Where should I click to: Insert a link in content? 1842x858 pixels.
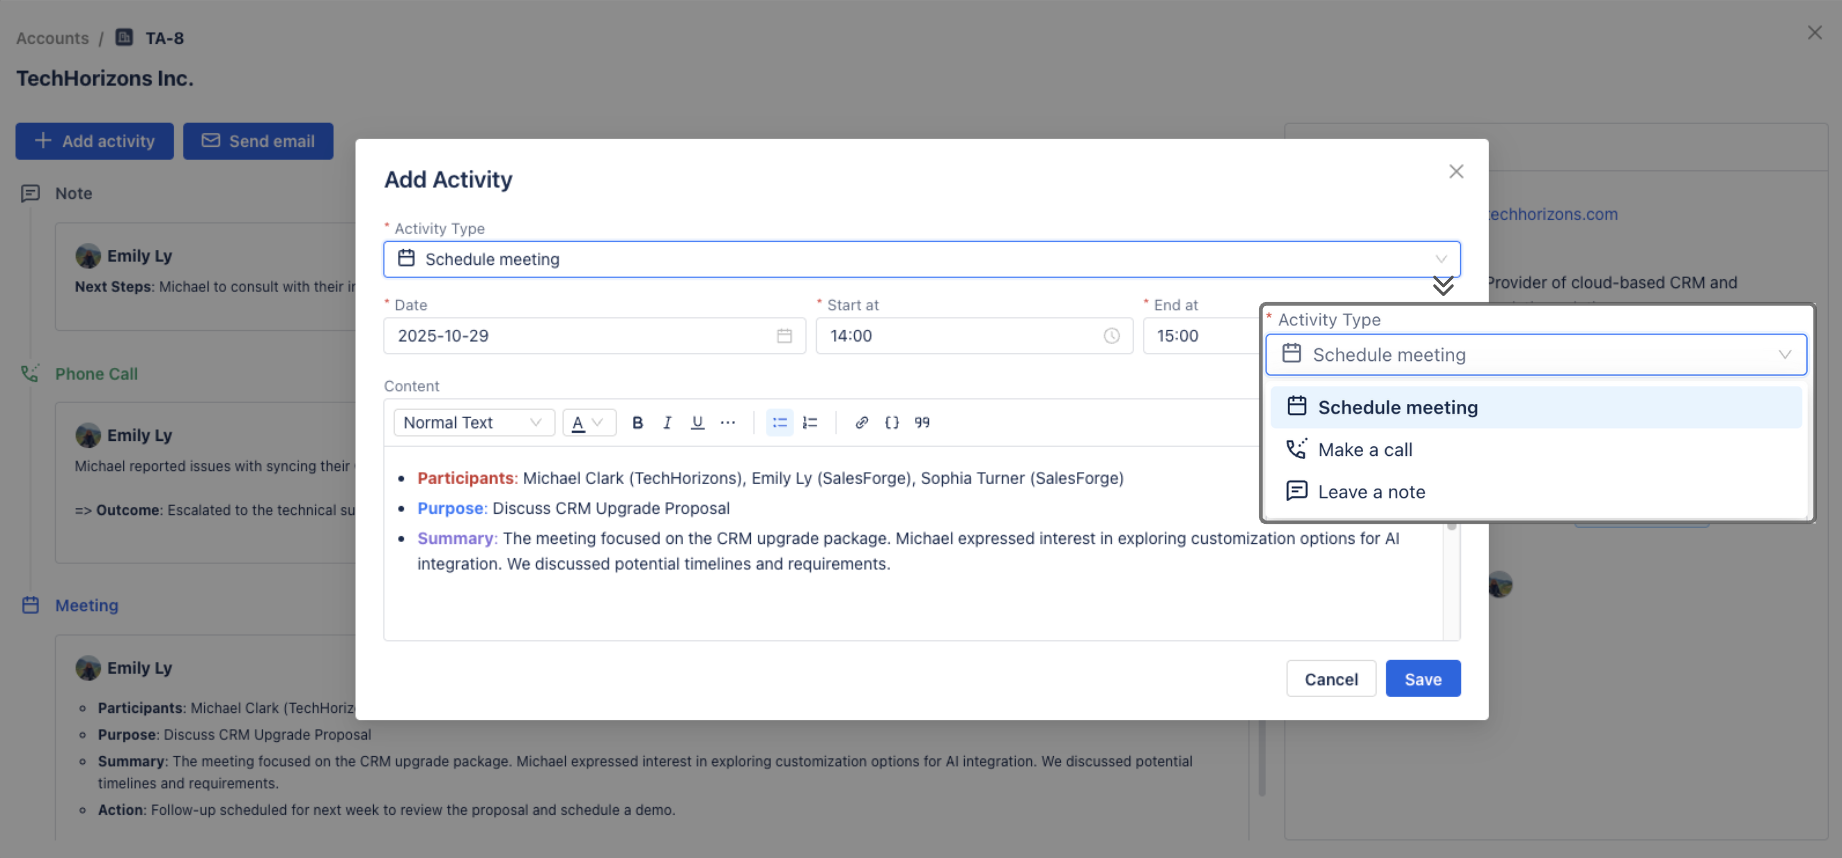point(861,423)
